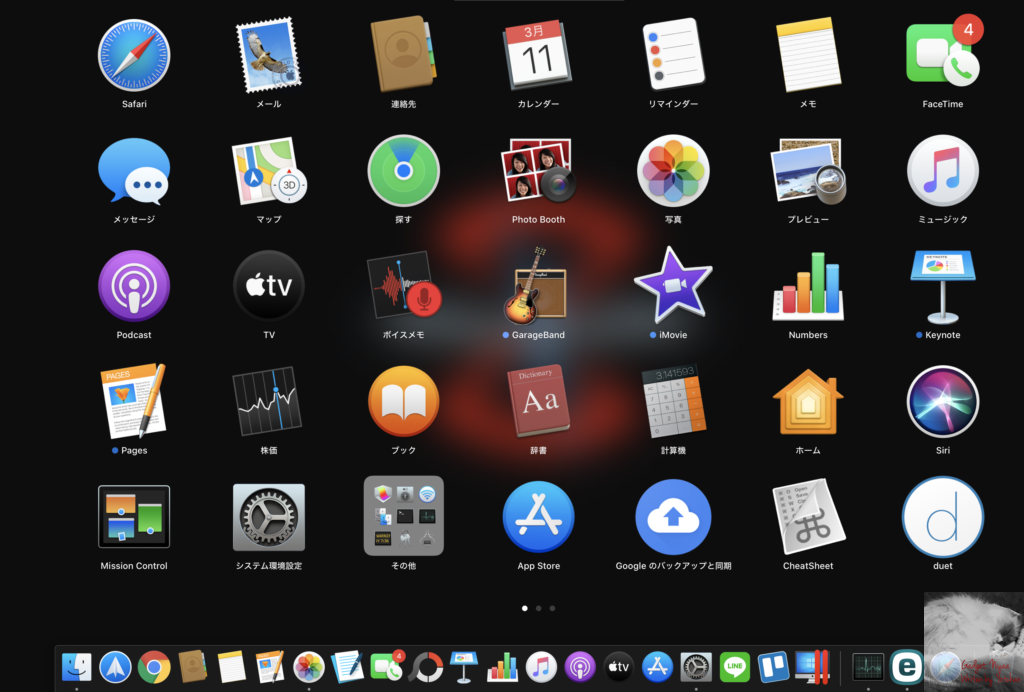Jump to the third Launchpad page dot
Viewport: 1024px width, 692px height.
552,608
